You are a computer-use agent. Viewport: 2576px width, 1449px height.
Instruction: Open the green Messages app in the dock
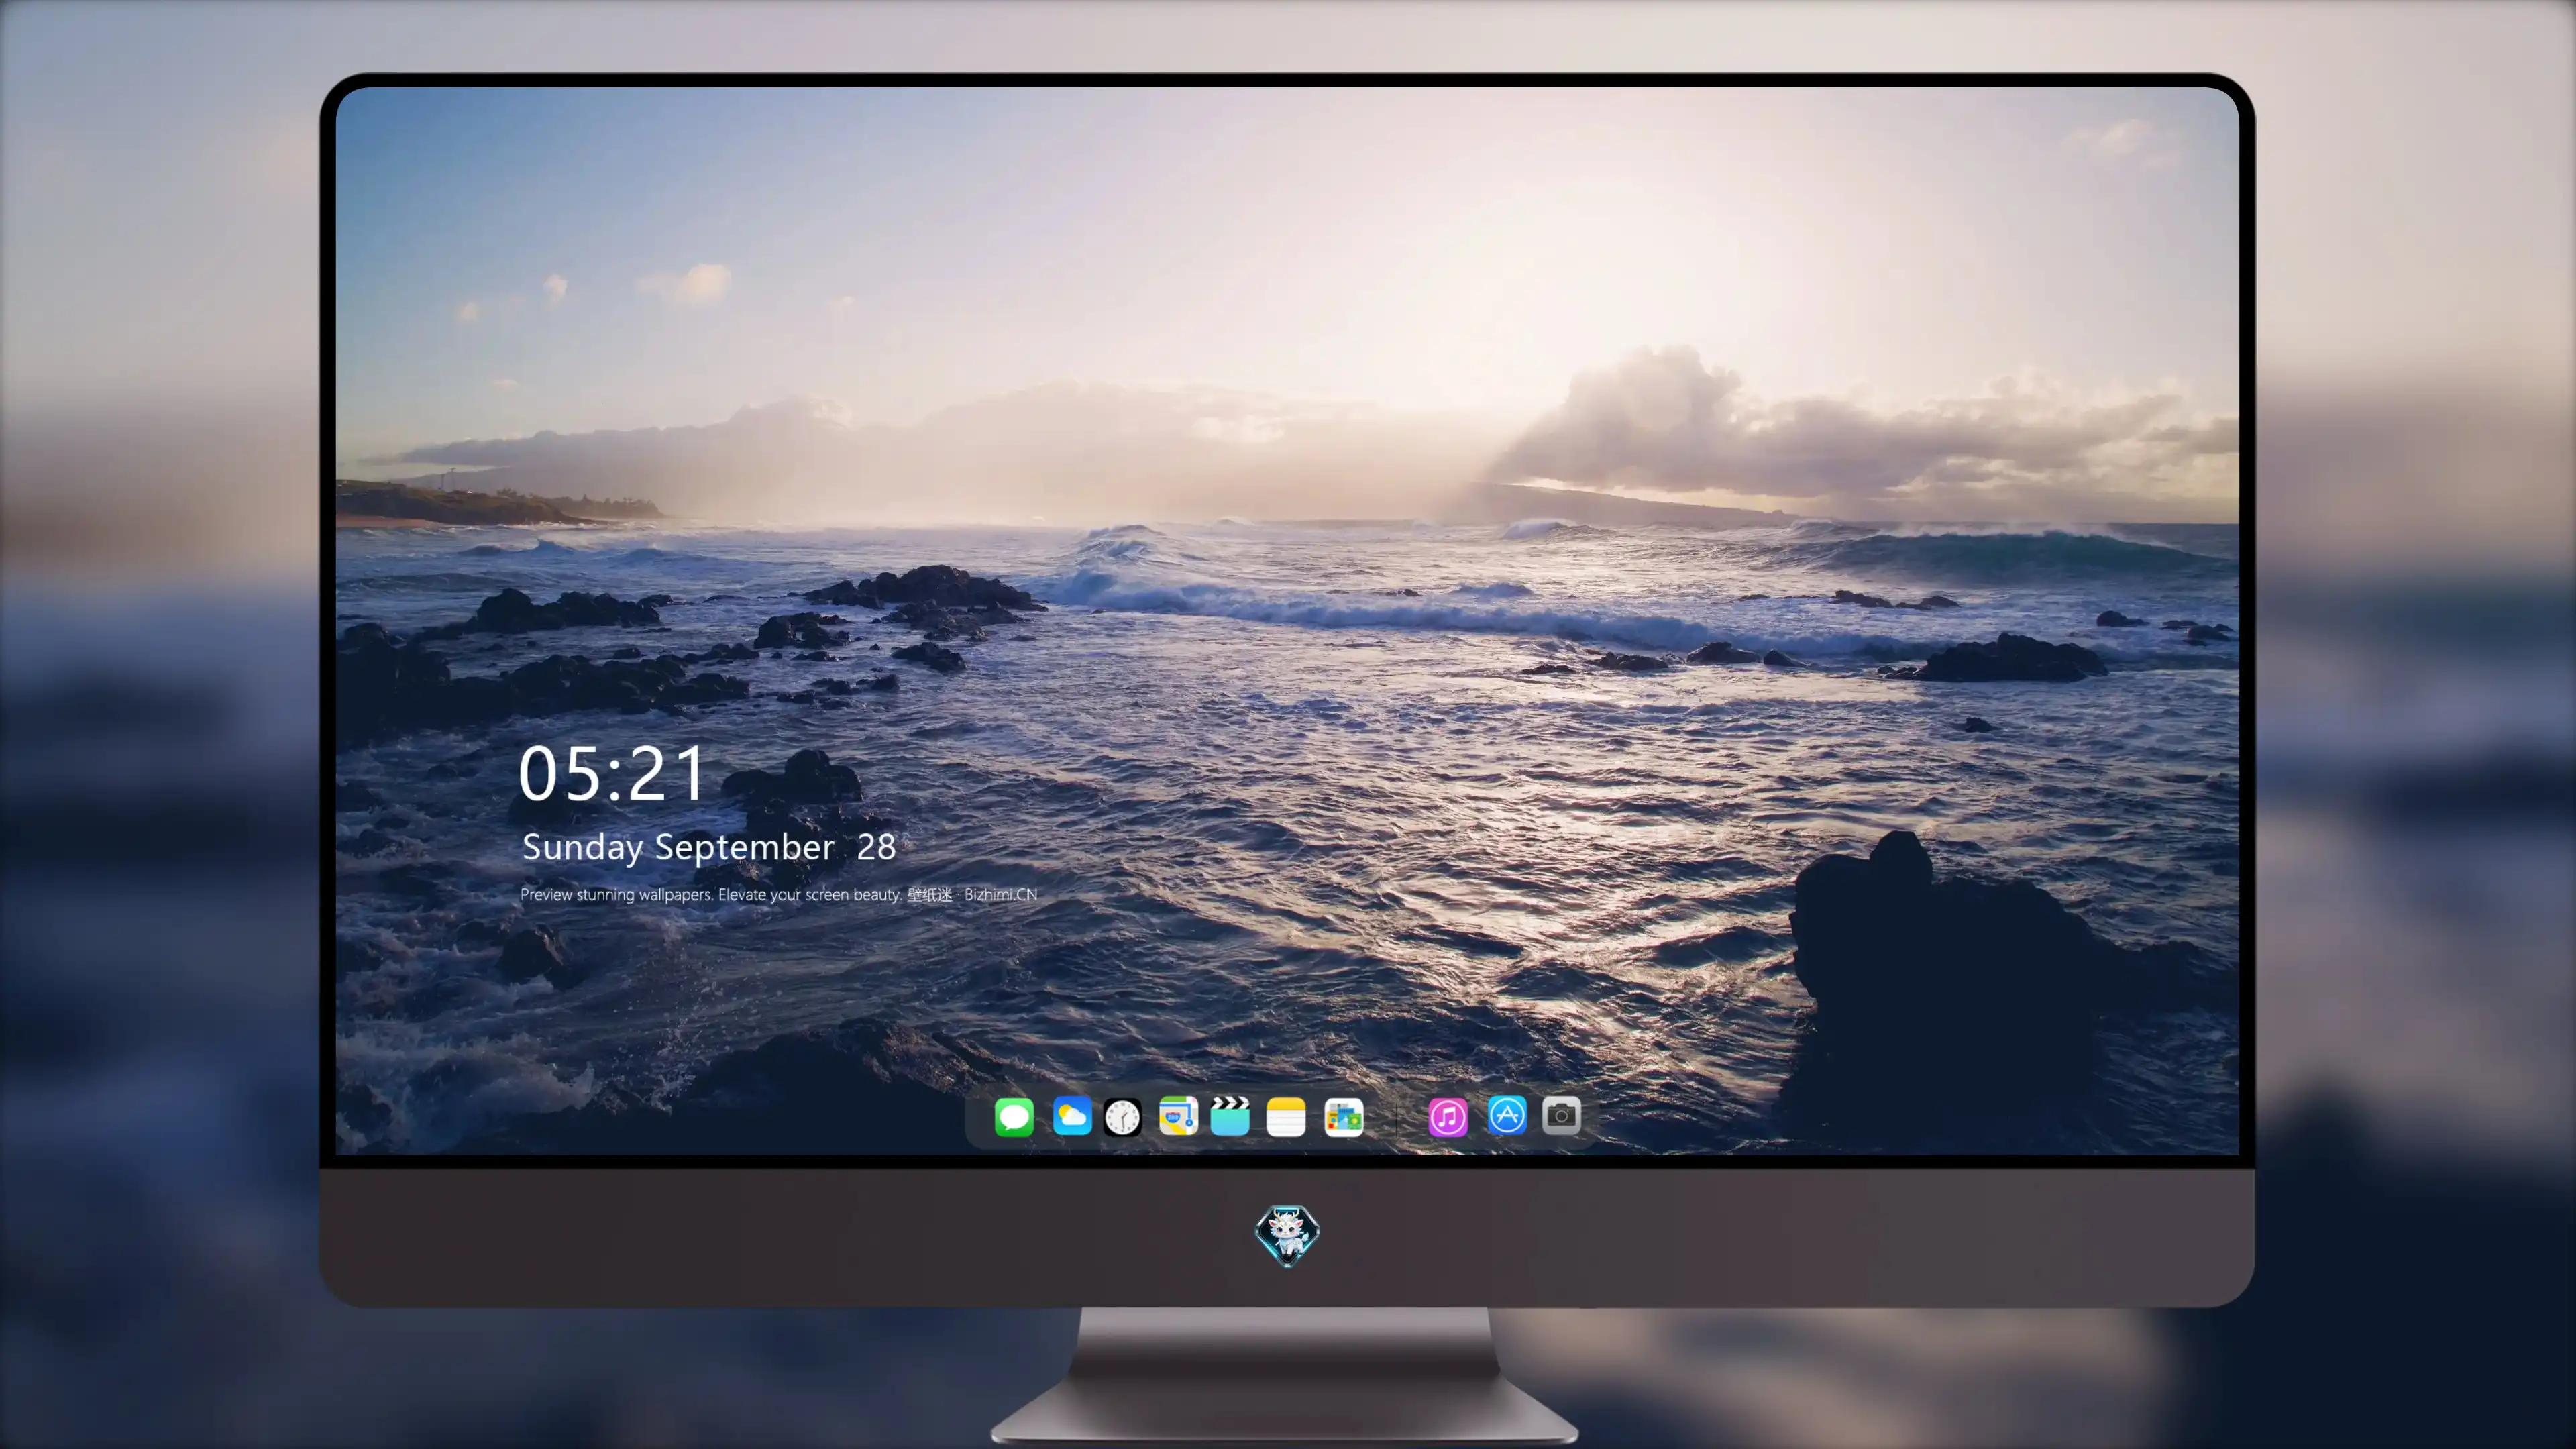(1014, 1116)
